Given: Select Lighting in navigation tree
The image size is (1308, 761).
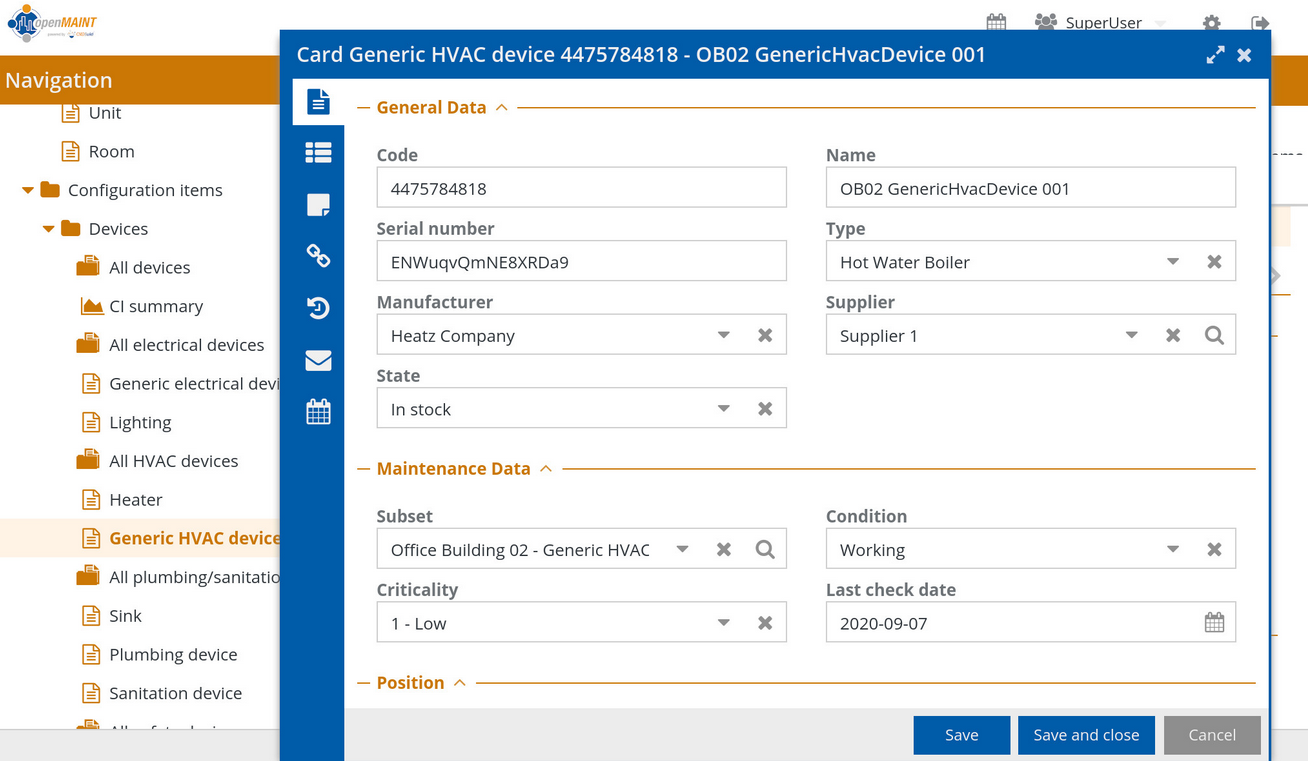Looking at the screenshot, I should point(140,422).
